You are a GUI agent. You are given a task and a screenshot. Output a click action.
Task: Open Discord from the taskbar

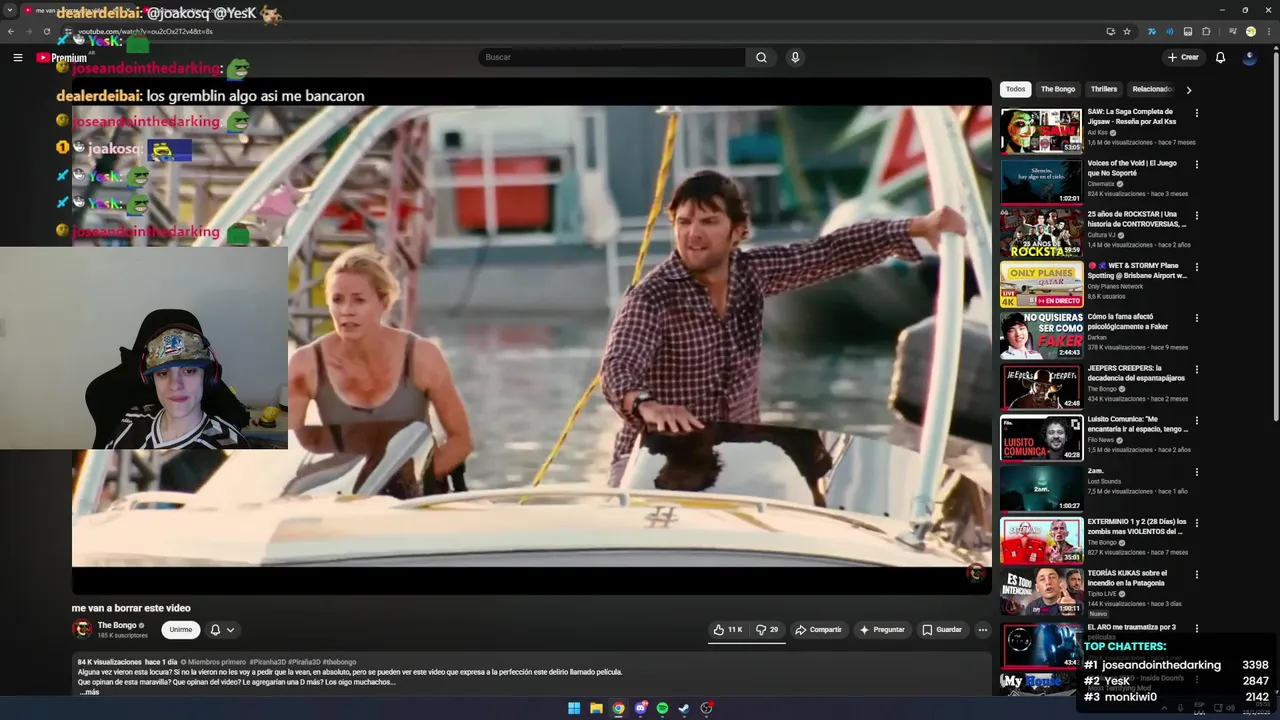click(640, 708)
